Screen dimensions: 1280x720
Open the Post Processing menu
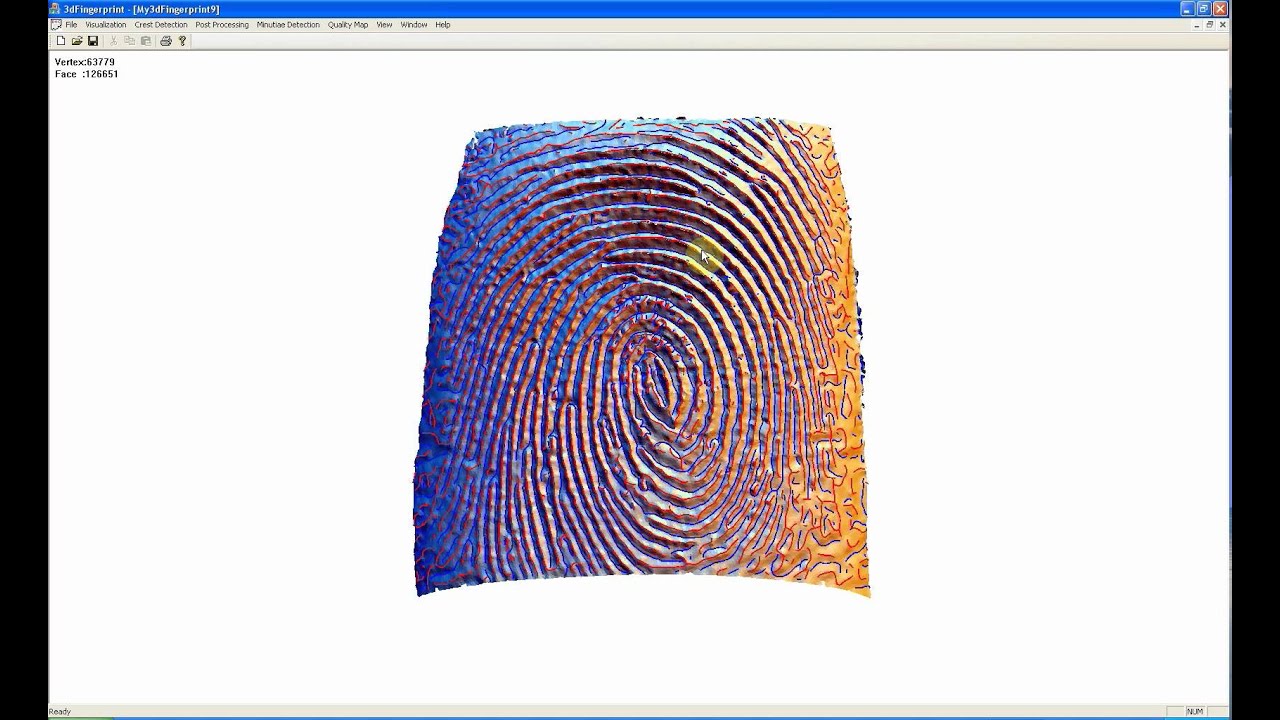tap(222, 24)
